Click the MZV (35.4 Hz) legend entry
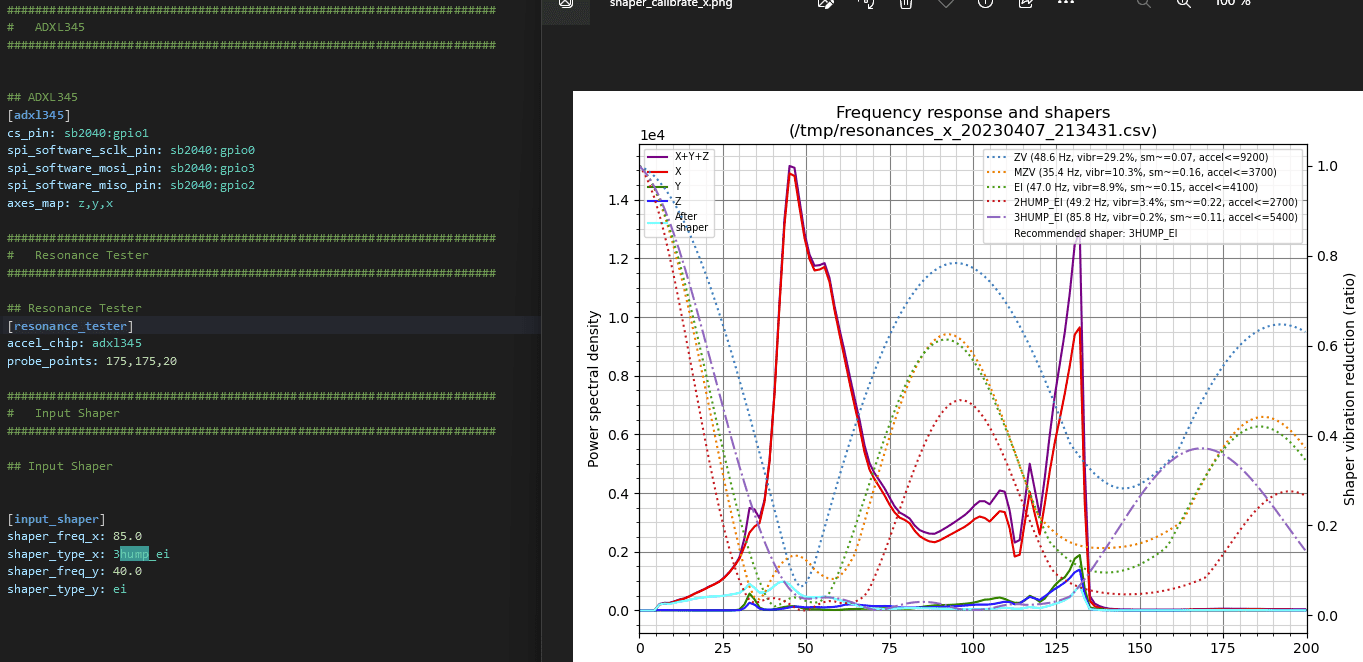The width and height of the screenshot is (1363, 662). point(1131,172)
